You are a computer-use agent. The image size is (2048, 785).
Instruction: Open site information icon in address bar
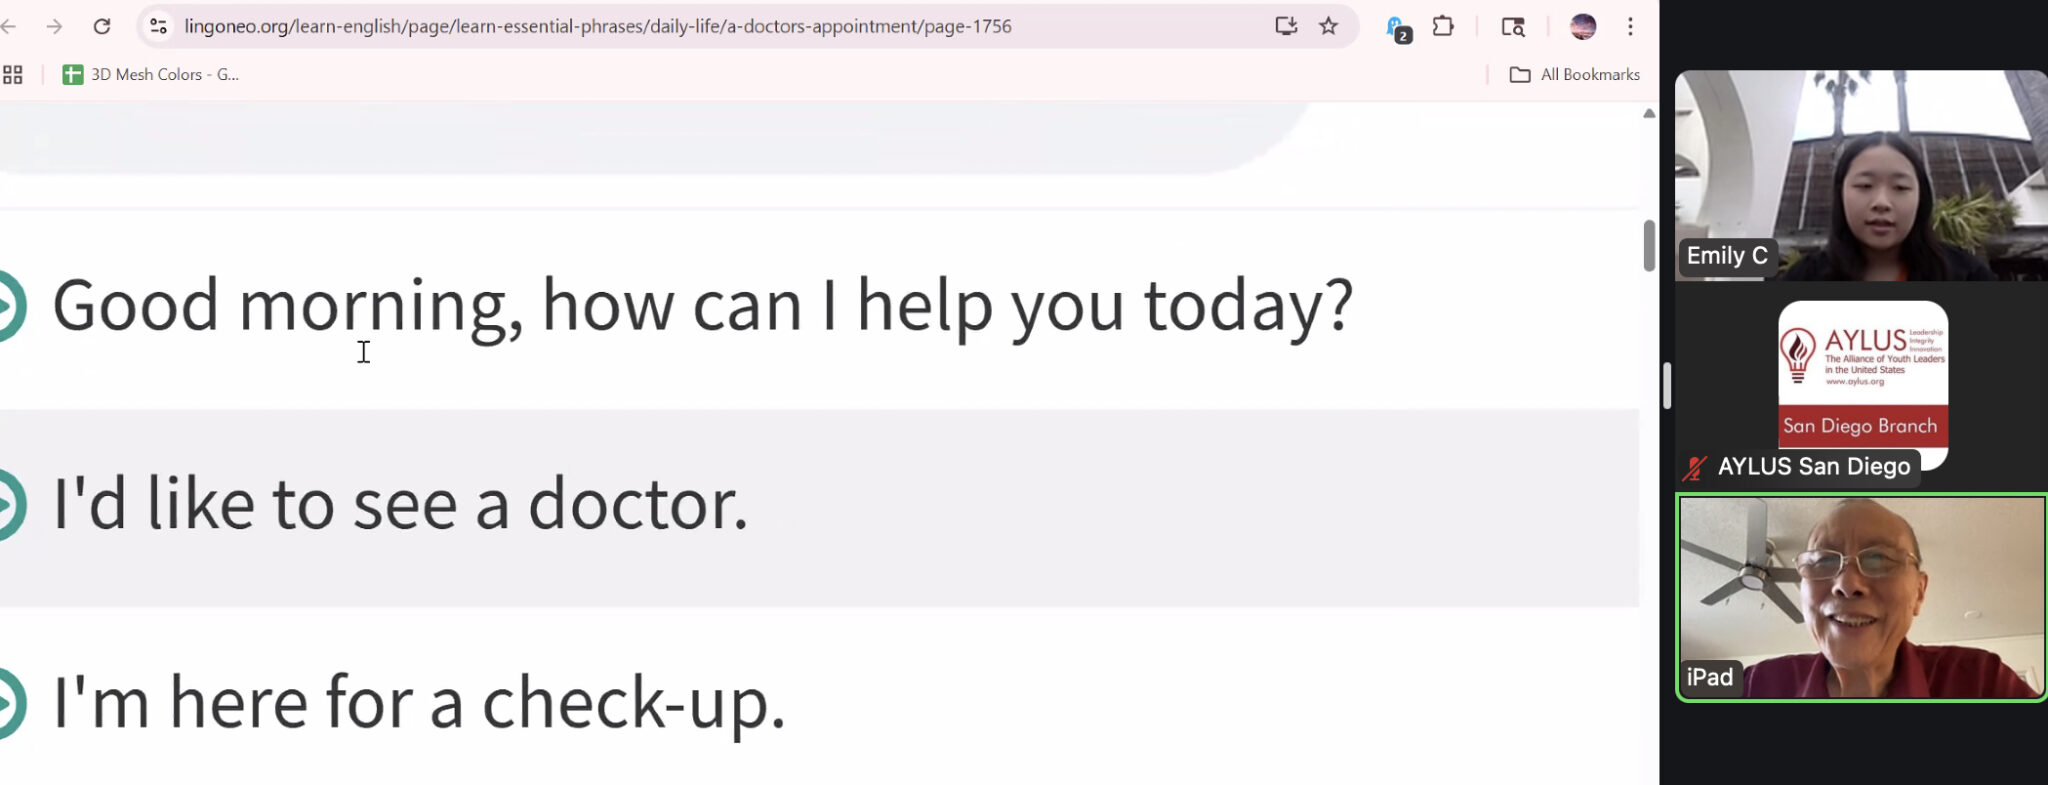pyautogui.click(x=158, y=26)
